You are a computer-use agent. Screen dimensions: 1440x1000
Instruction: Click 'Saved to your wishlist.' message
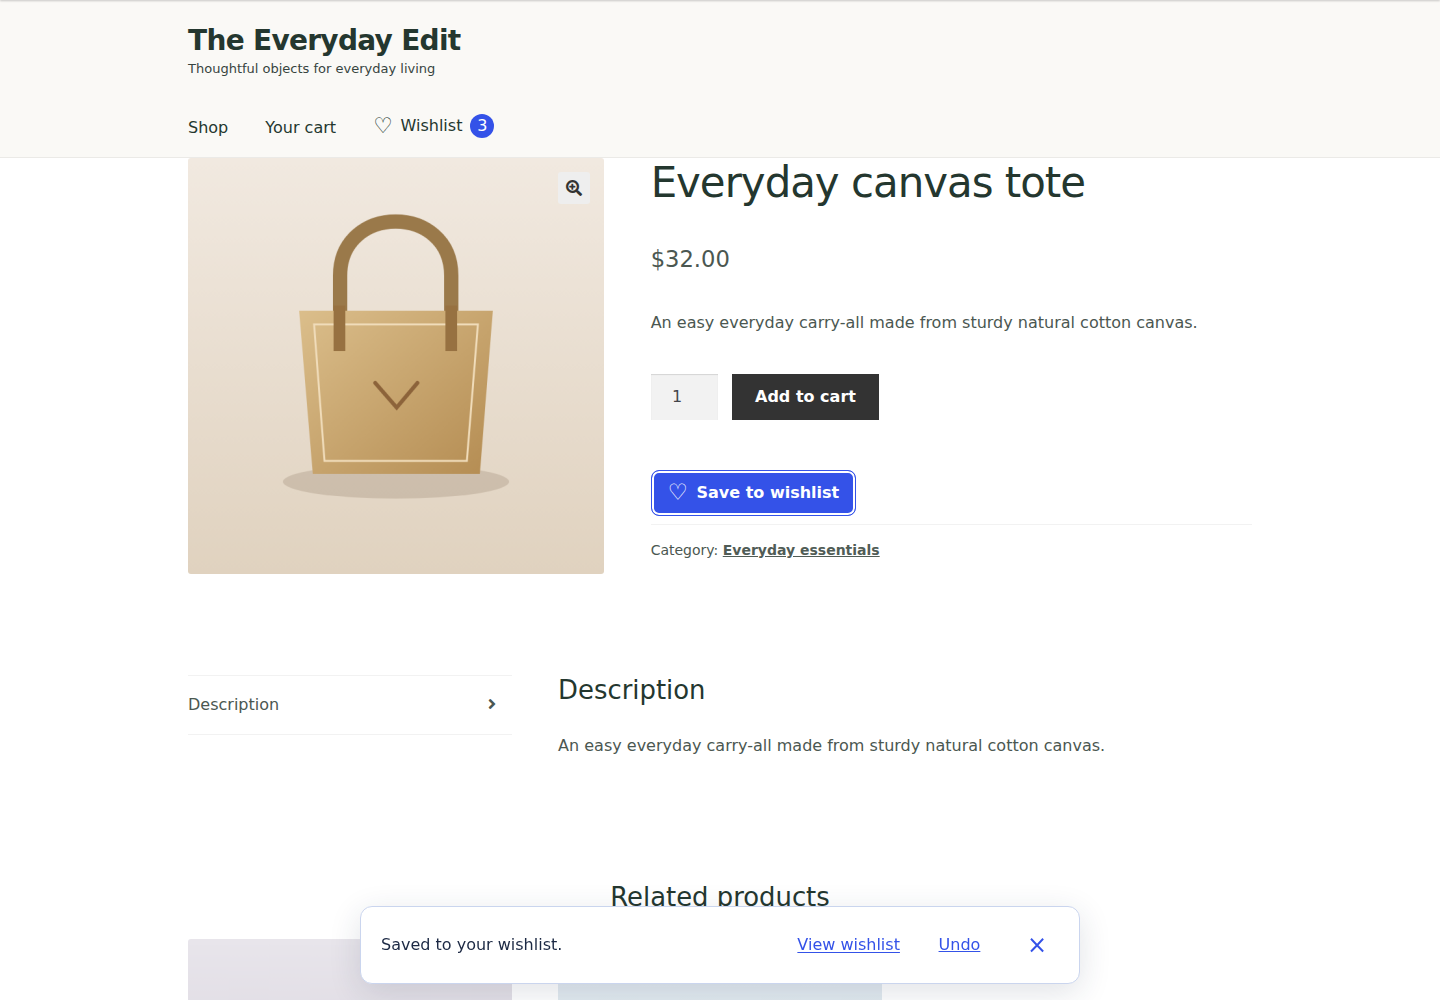[x=471, y=944]
